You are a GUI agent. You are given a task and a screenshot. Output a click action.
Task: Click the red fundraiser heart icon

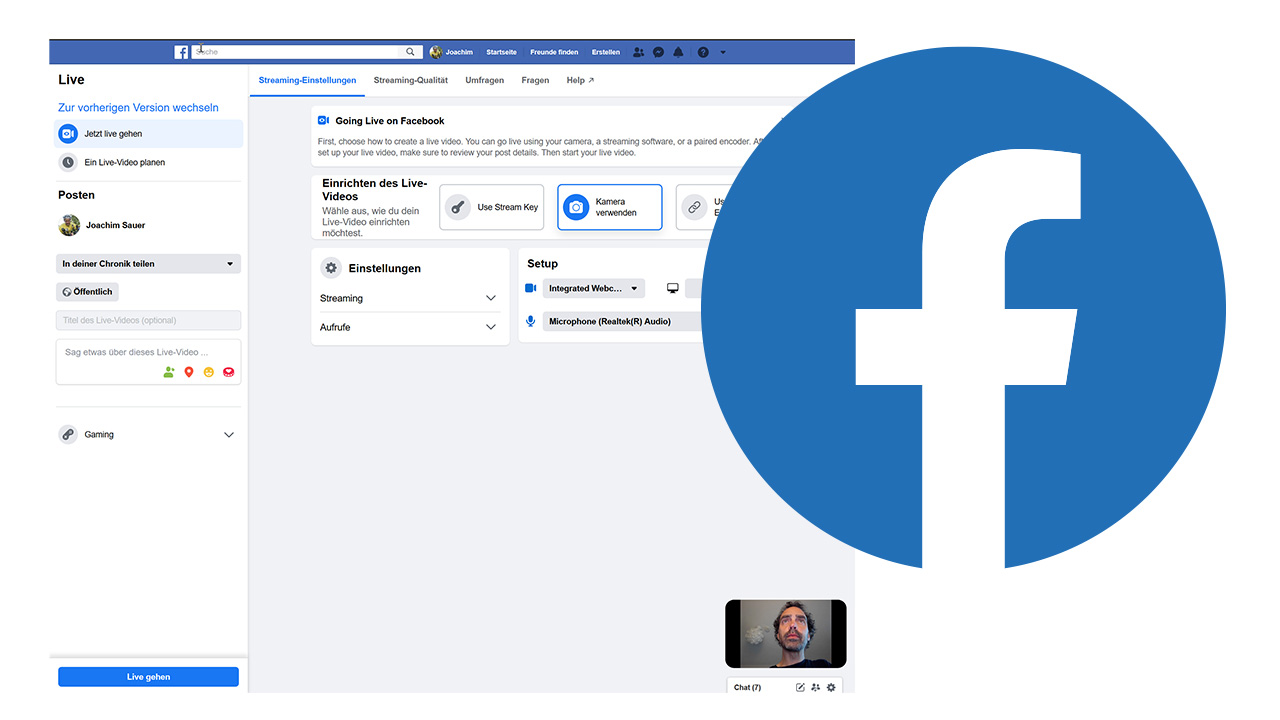pos(229,372)
